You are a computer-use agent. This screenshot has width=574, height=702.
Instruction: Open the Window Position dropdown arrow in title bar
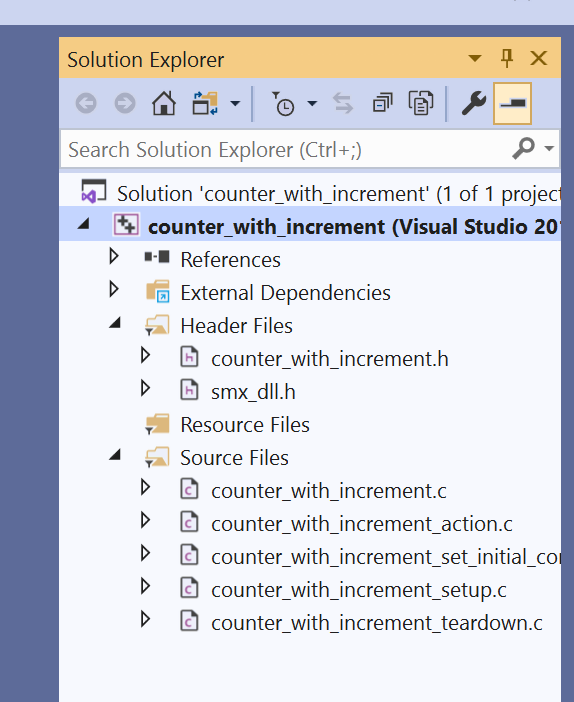point(475,58)
